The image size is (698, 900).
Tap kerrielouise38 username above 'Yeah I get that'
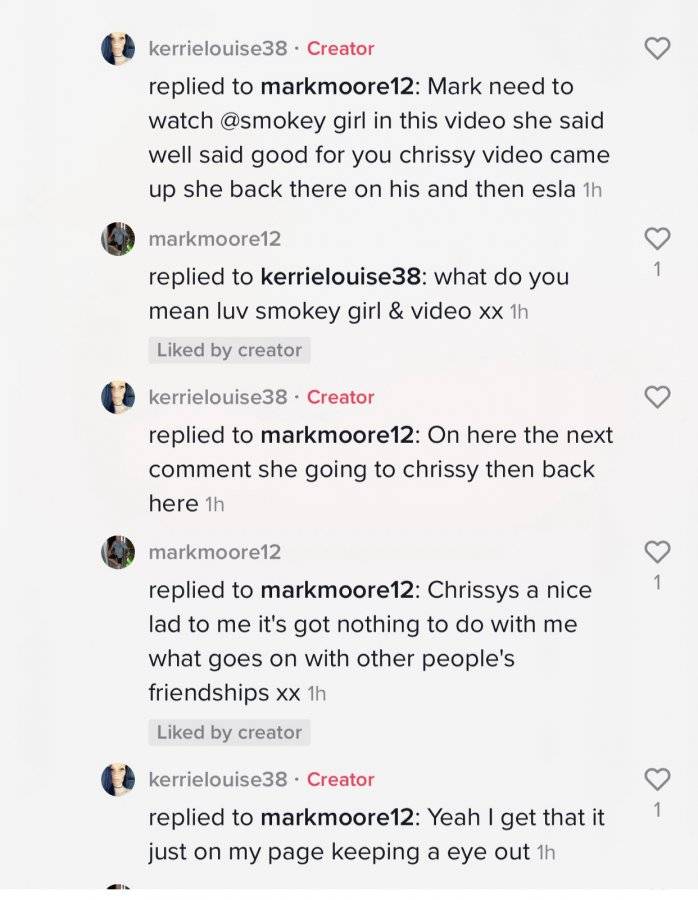(x=218, y=779)
